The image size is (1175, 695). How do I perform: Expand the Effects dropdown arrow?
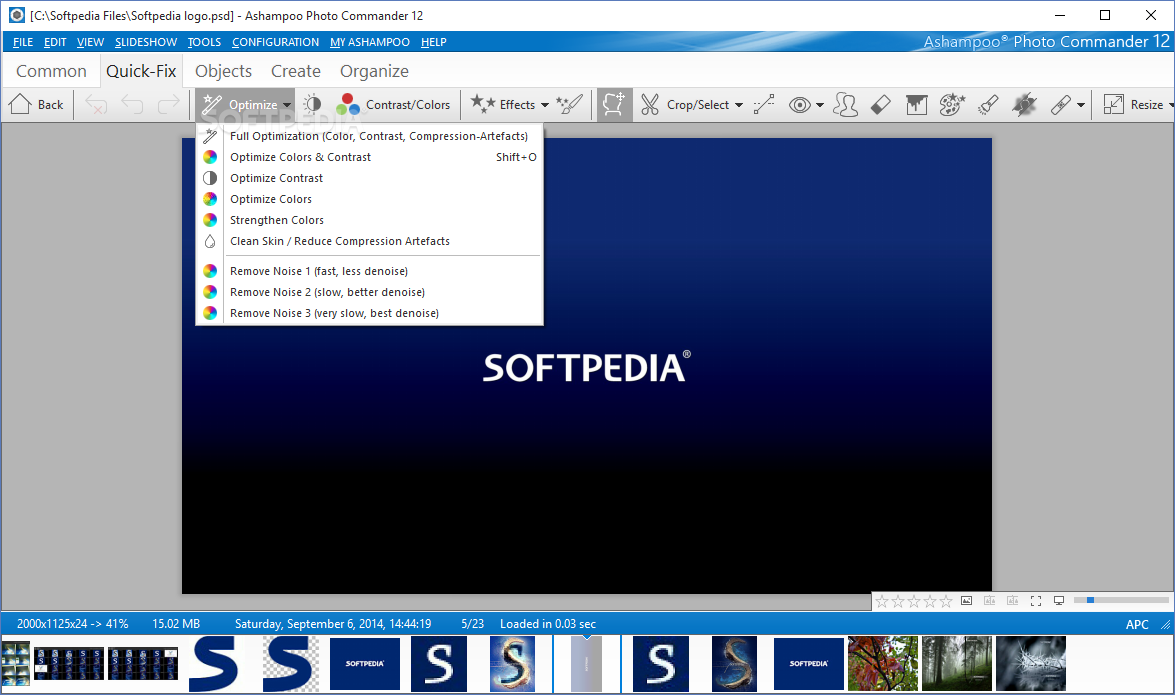(545, 105)
